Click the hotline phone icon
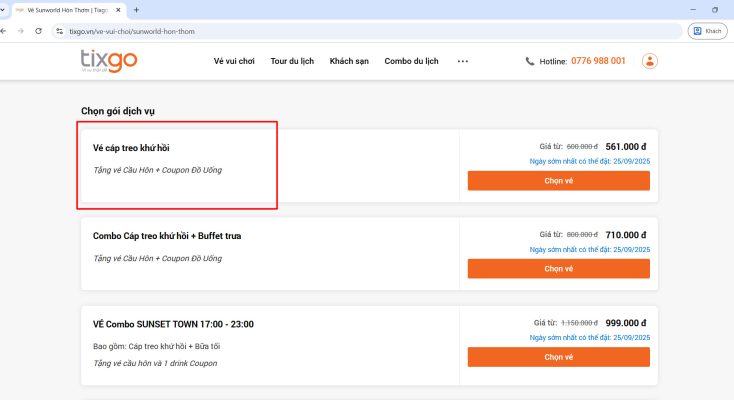Viewport: 734px width, 400px height. click(x=530, y=61)
